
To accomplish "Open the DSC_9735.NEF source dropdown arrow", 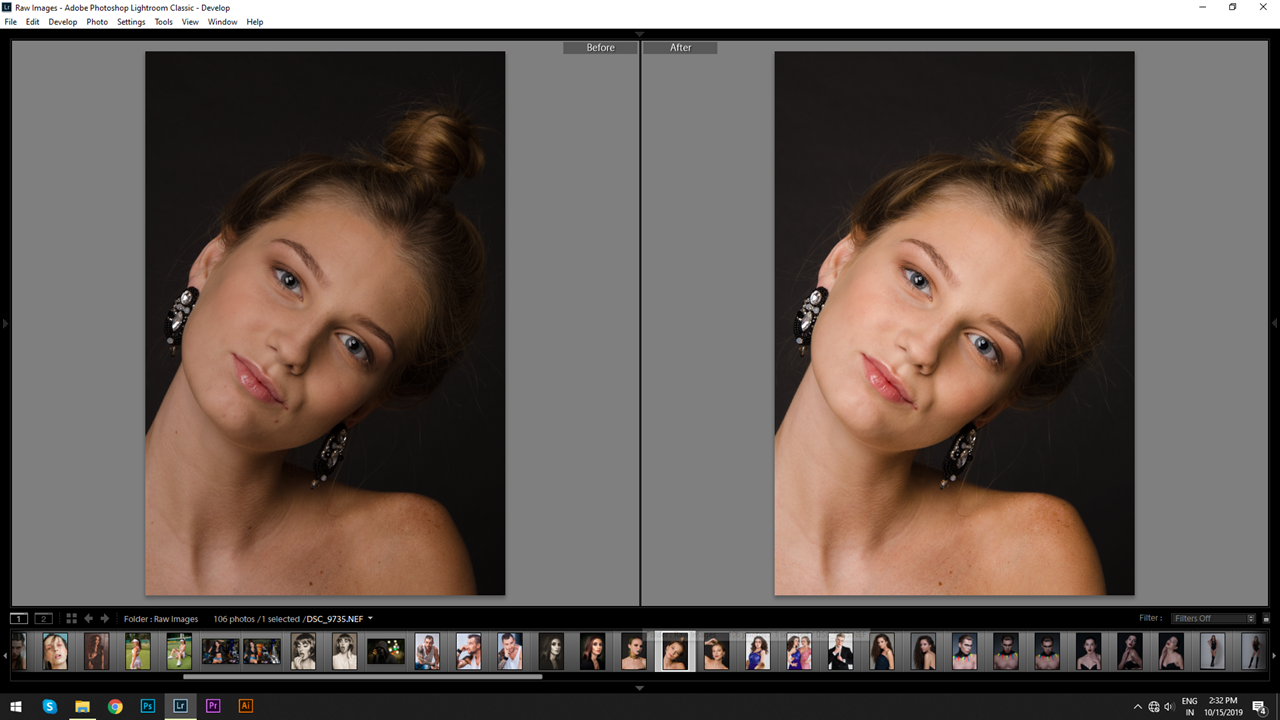I will pyautogui.click(x=370, y=619).
